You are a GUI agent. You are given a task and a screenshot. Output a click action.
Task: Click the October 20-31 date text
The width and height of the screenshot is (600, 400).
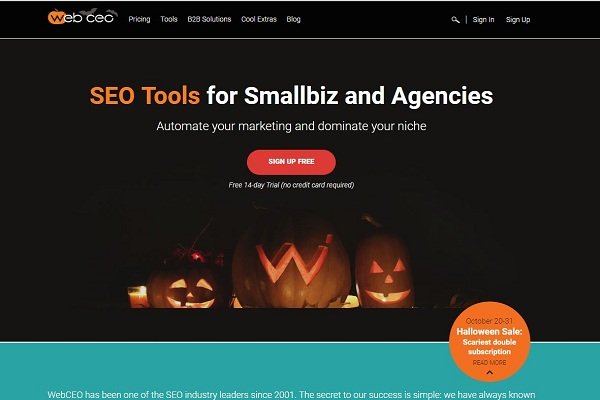(489, 321)
